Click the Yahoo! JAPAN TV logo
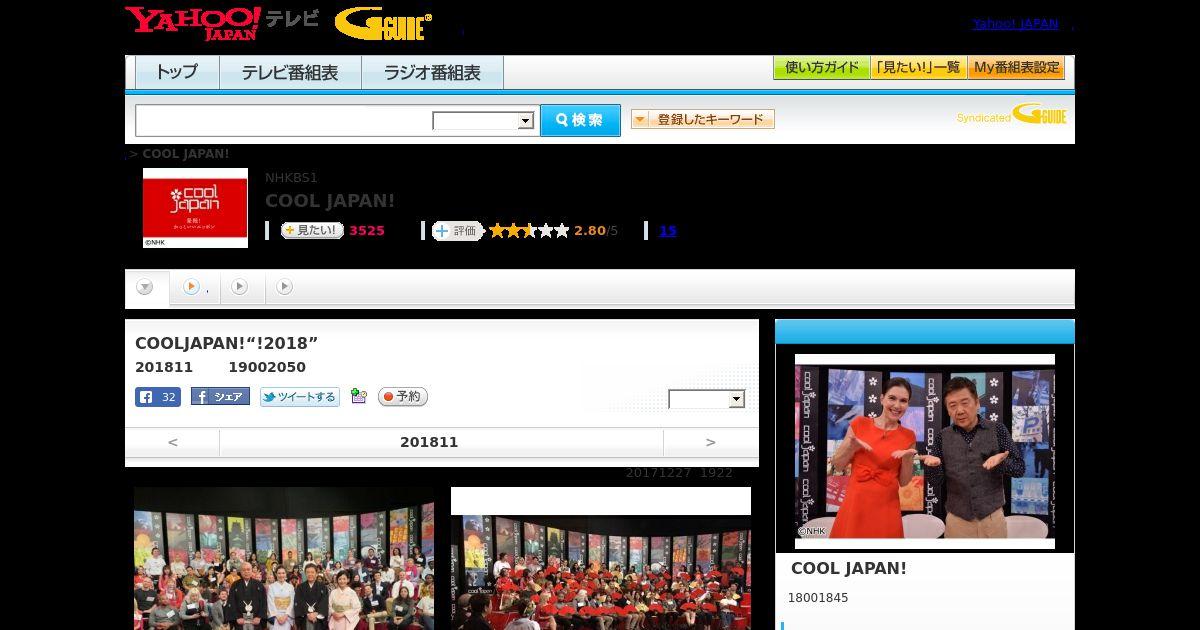Image resolution: width=1200 pixels, height=630 pixels. tap(222, 23)
